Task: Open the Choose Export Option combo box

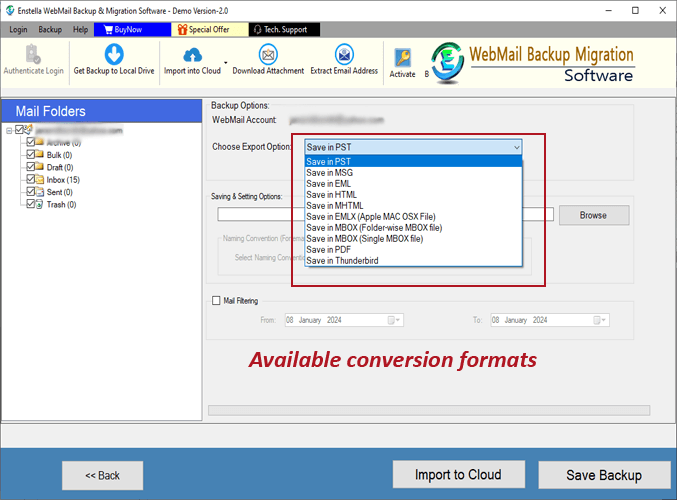Action: 413,147
